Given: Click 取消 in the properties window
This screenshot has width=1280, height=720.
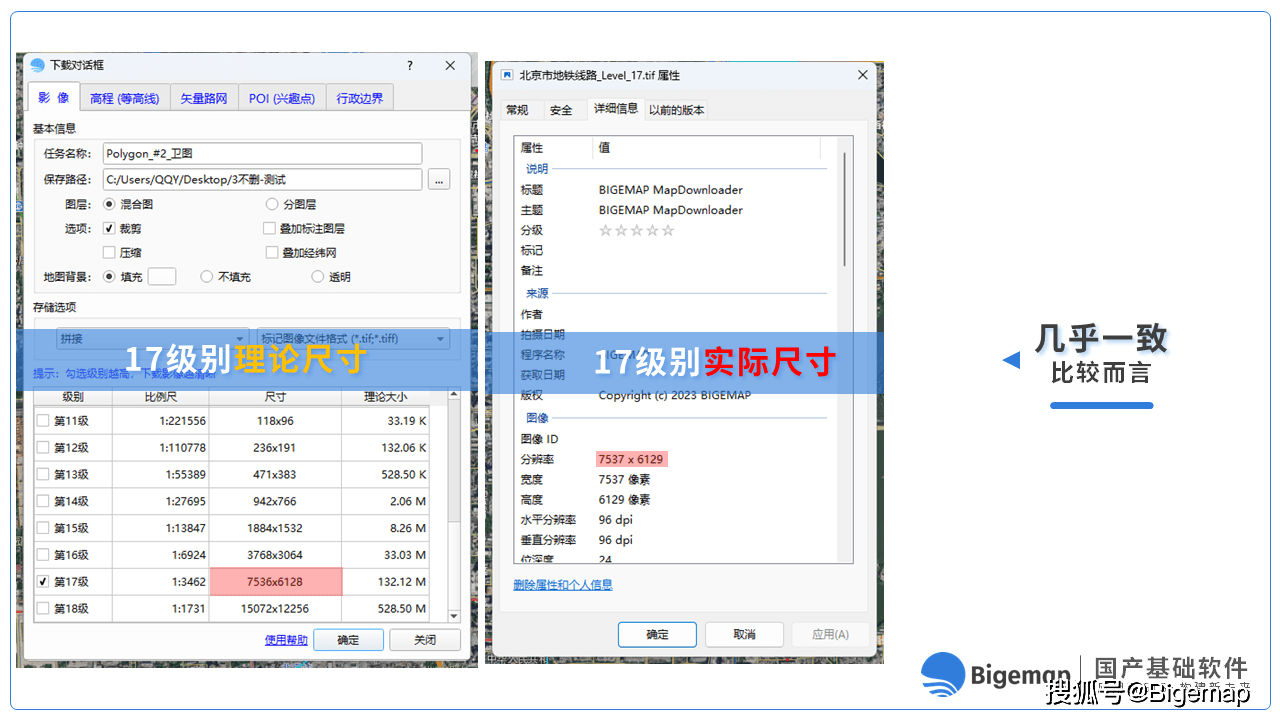Looking at the screenshot, I should (744, 634).
